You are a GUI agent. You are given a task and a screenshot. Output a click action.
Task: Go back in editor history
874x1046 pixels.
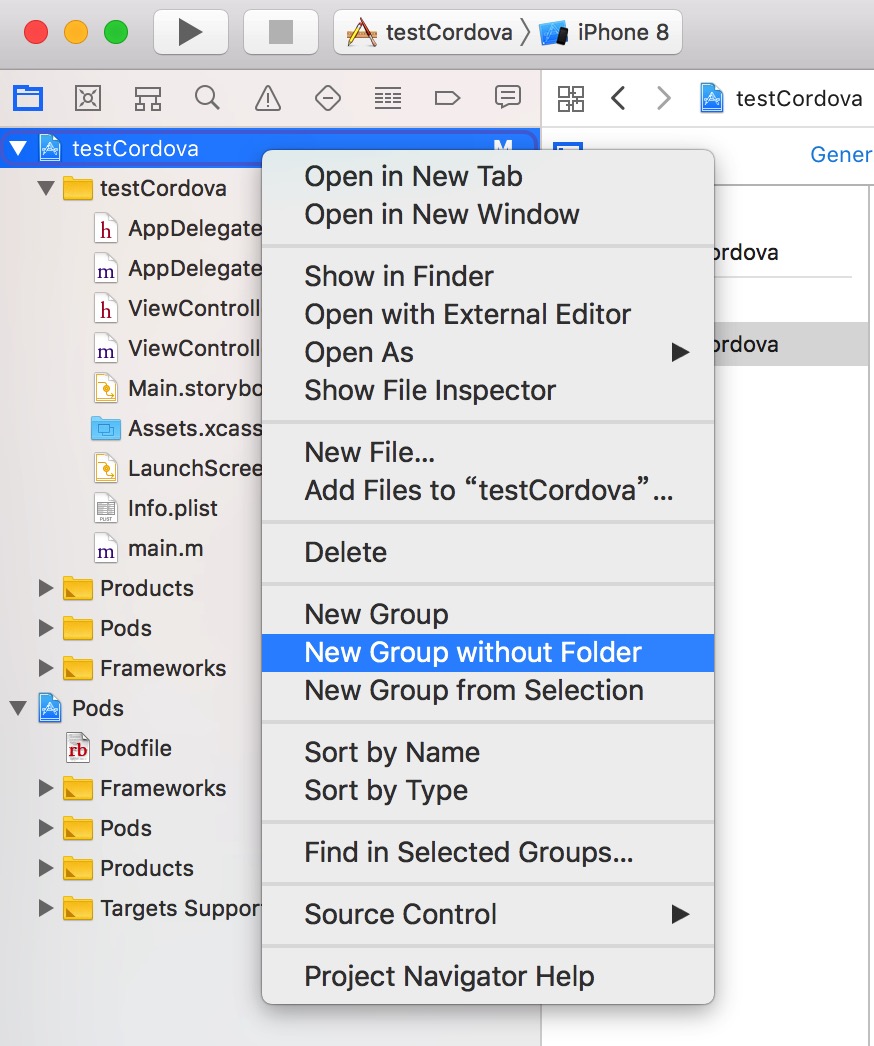618,99
